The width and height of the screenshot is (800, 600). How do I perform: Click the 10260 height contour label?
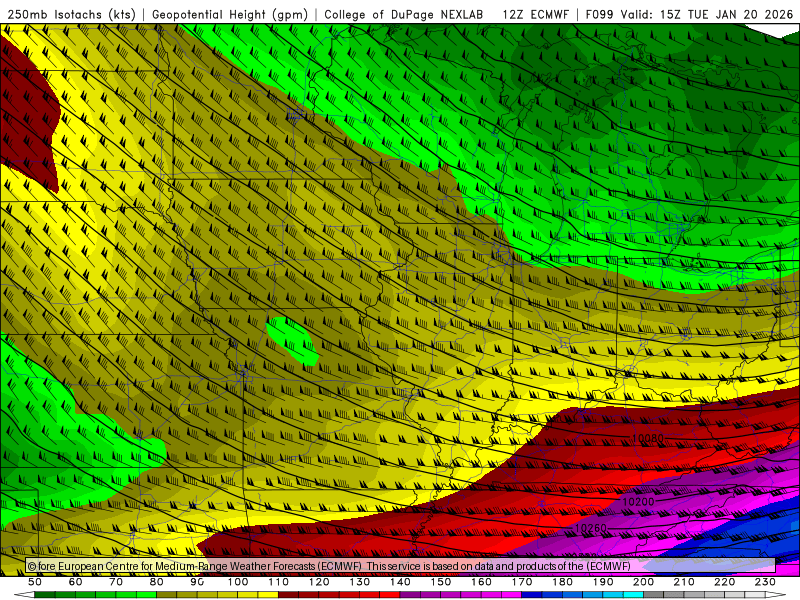coord(591,528)
